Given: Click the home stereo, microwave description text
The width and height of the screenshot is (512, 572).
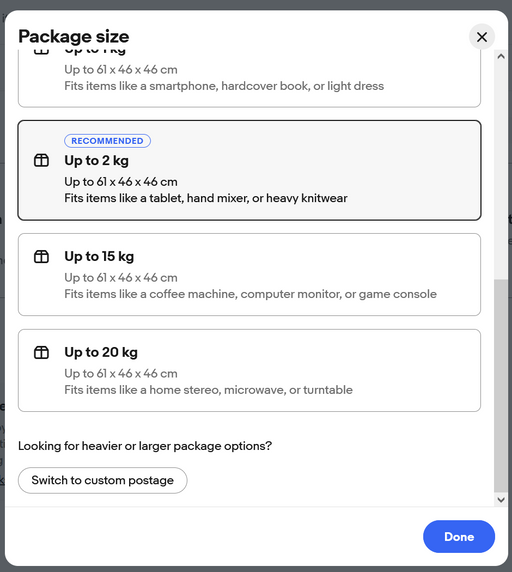Looking at the screenshot, I should click(209, 390).
